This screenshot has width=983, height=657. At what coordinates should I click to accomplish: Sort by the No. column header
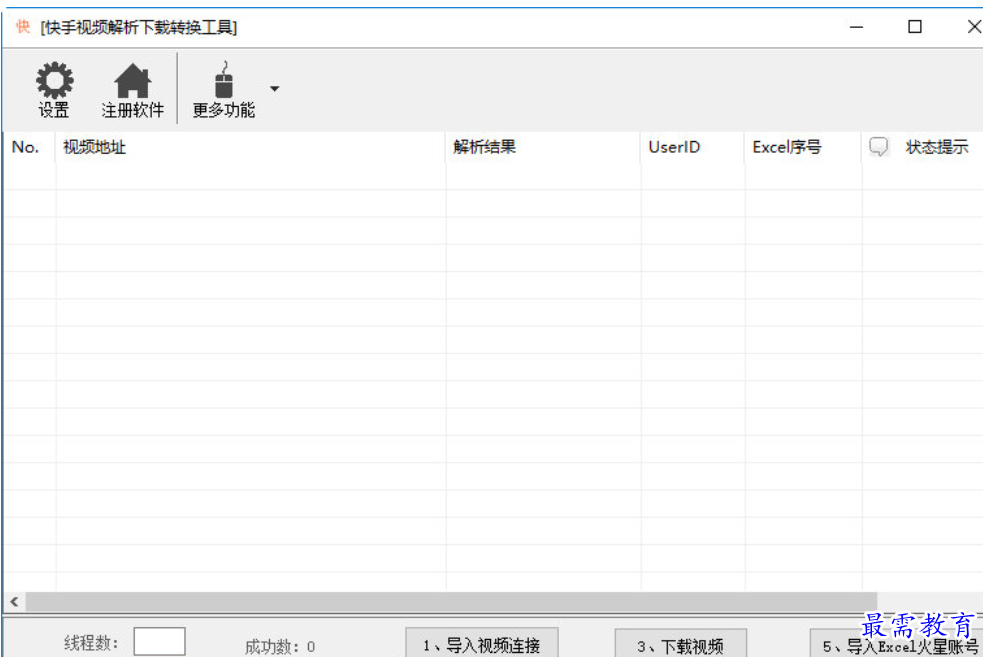click(x=29, y=147)
